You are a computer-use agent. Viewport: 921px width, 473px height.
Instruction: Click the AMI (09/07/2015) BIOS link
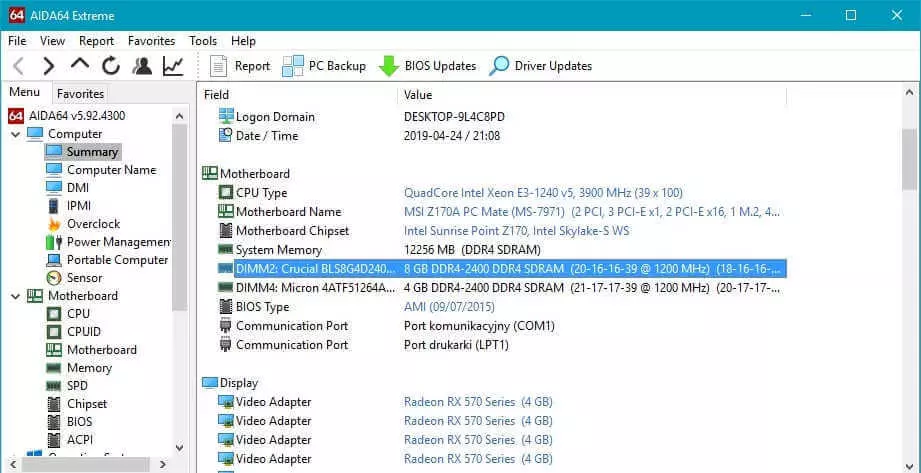click(x=449, y=307)
